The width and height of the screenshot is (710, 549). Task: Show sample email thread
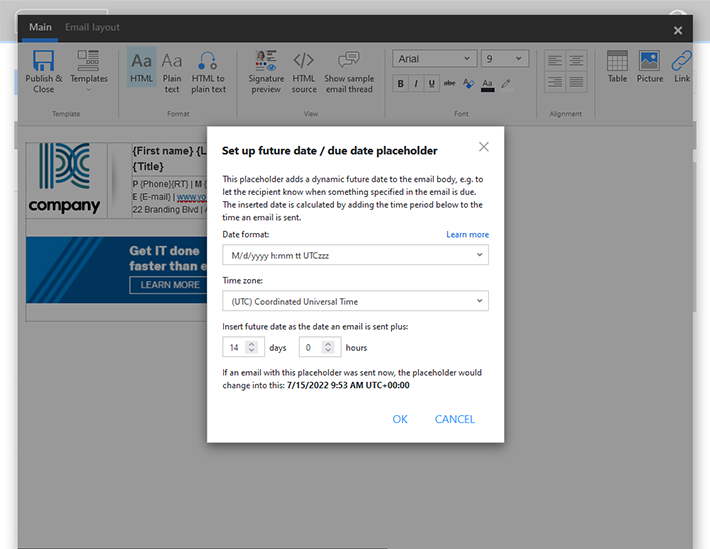coord(349,72)
